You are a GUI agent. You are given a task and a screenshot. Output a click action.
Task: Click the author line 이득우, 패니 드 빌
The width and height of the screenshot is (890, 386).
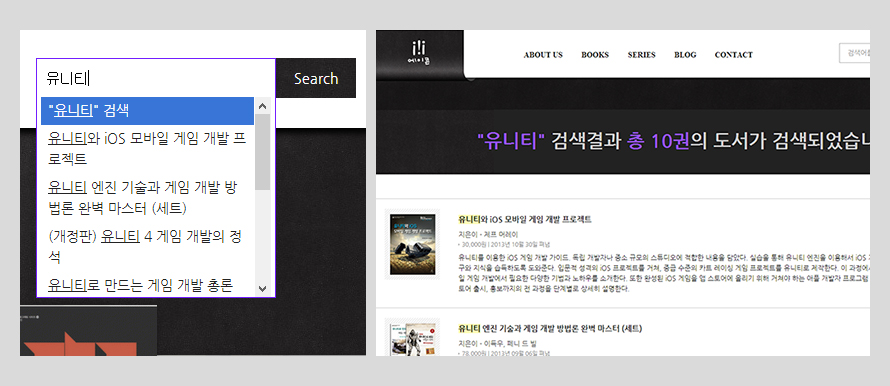[497, 344]
